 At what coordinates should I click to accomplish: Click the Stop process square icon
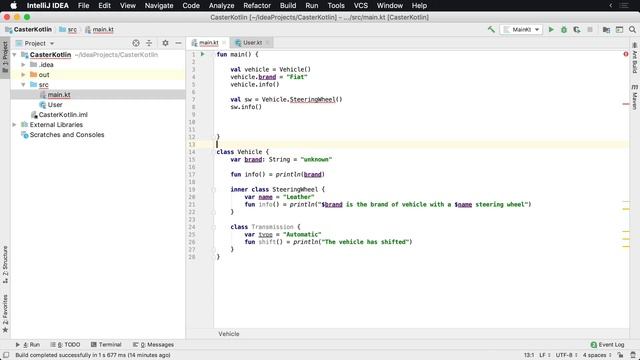coord(590,29)
